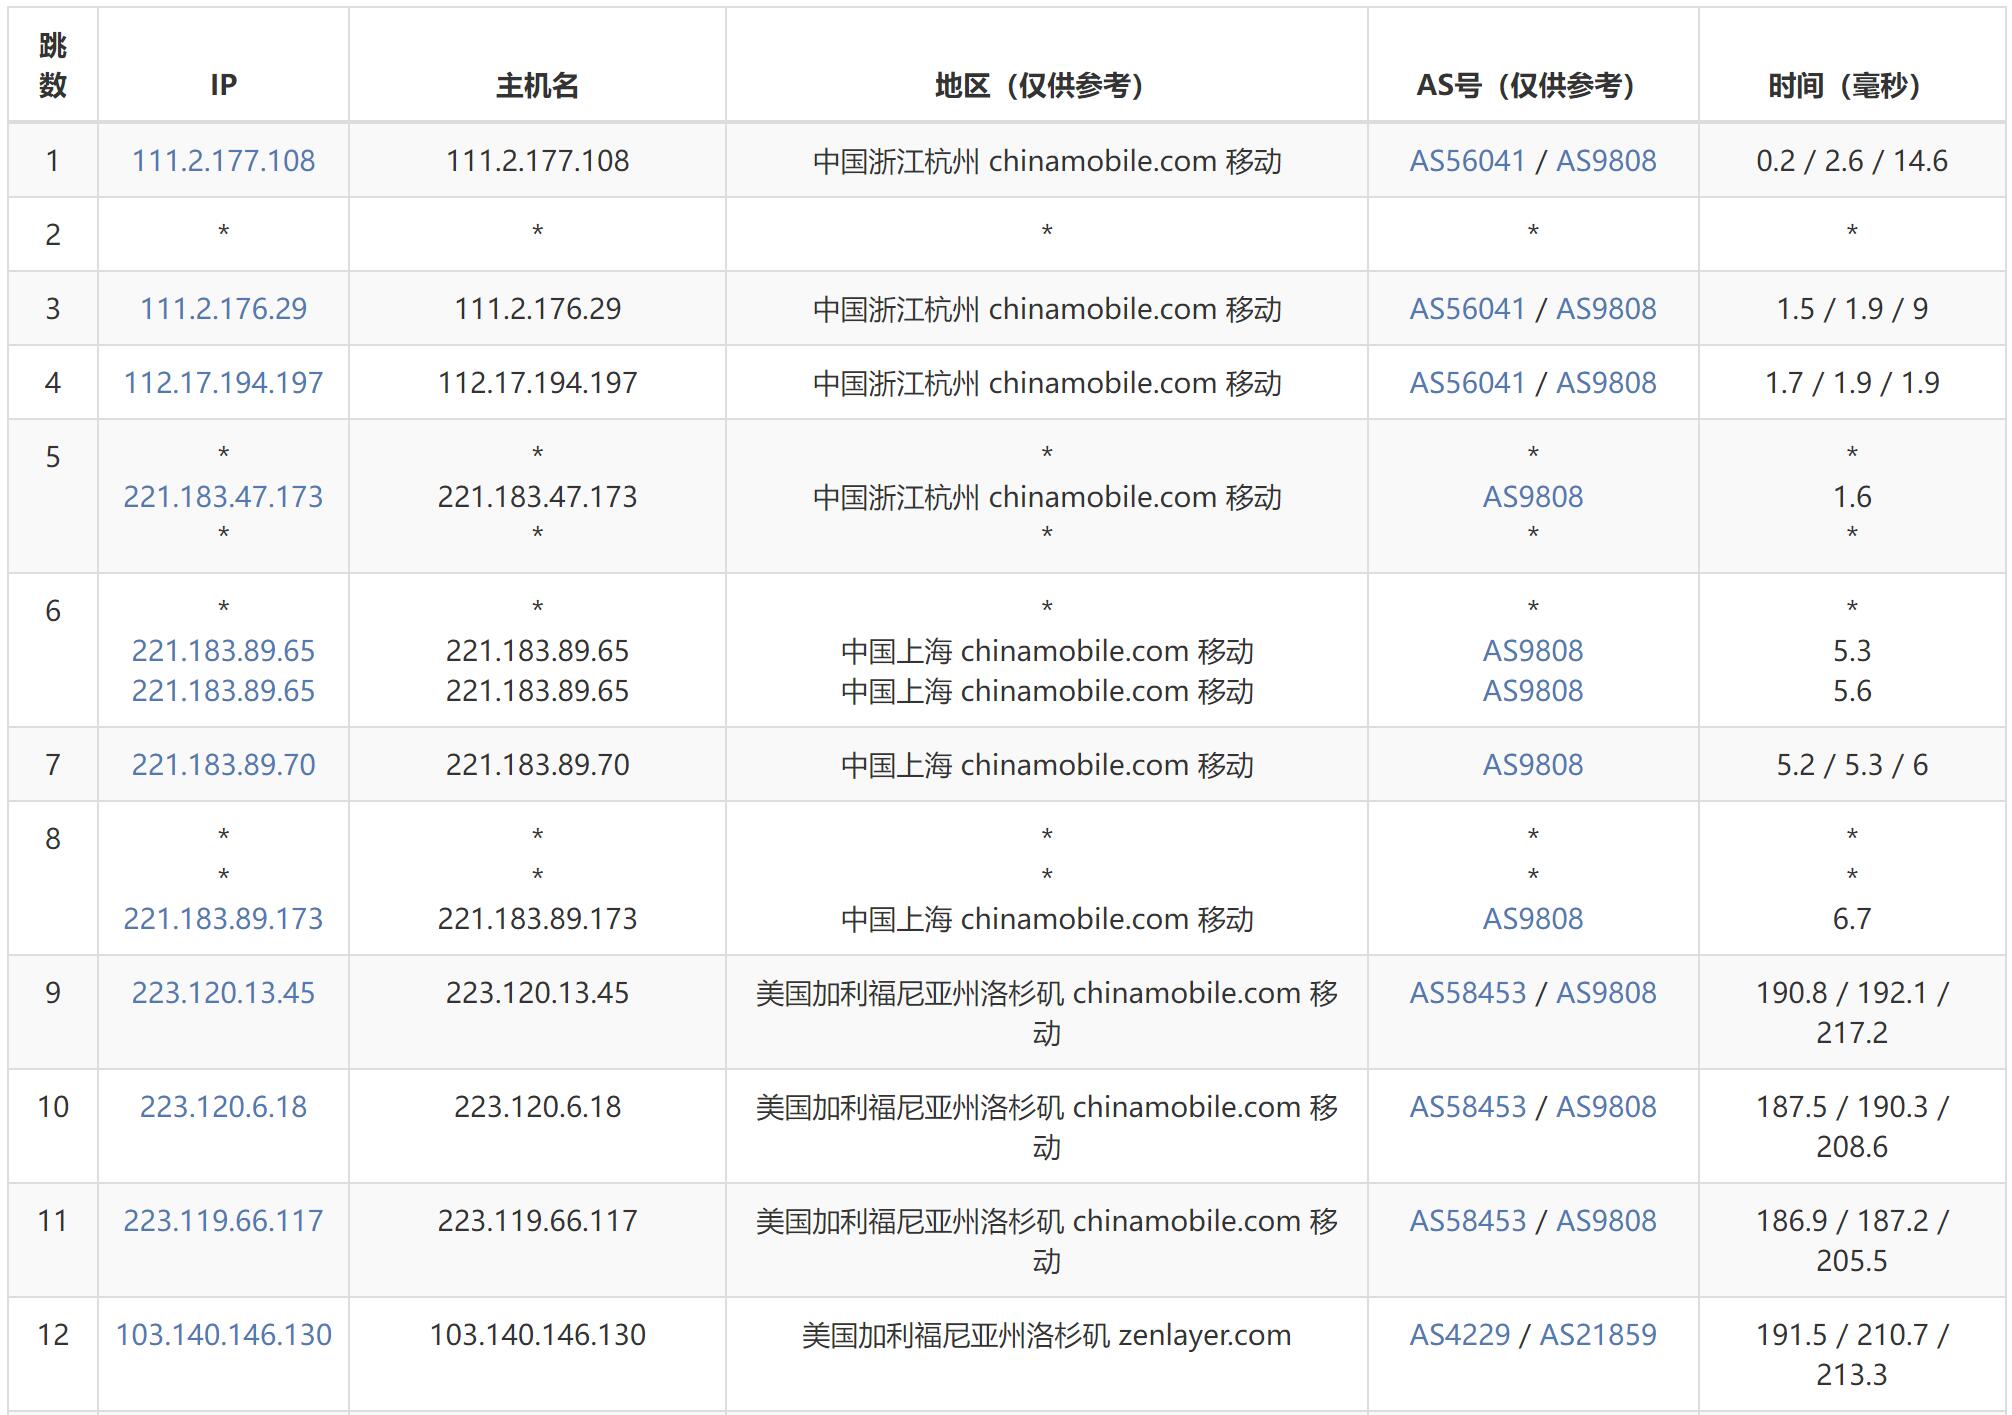Screen dimensions: 2012x1415
Task: Click the time value 1.7 / 1.9 / 1.9
Action: pos(1851,383)
